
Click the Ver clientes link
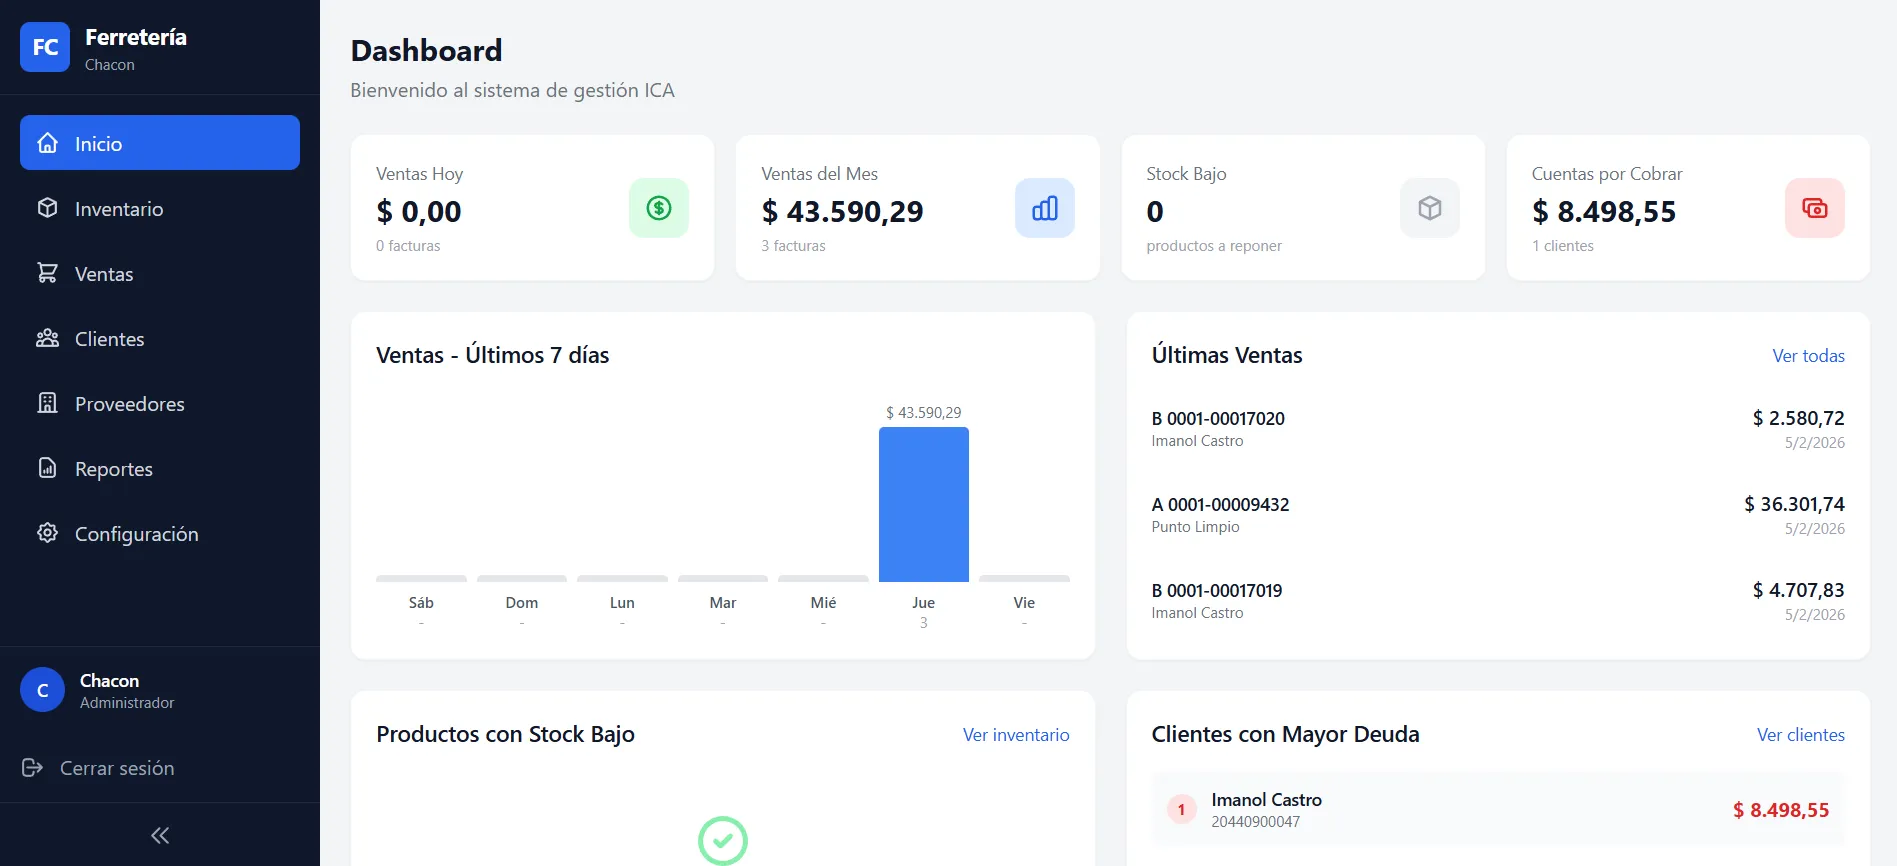(x=1800, y=735)
